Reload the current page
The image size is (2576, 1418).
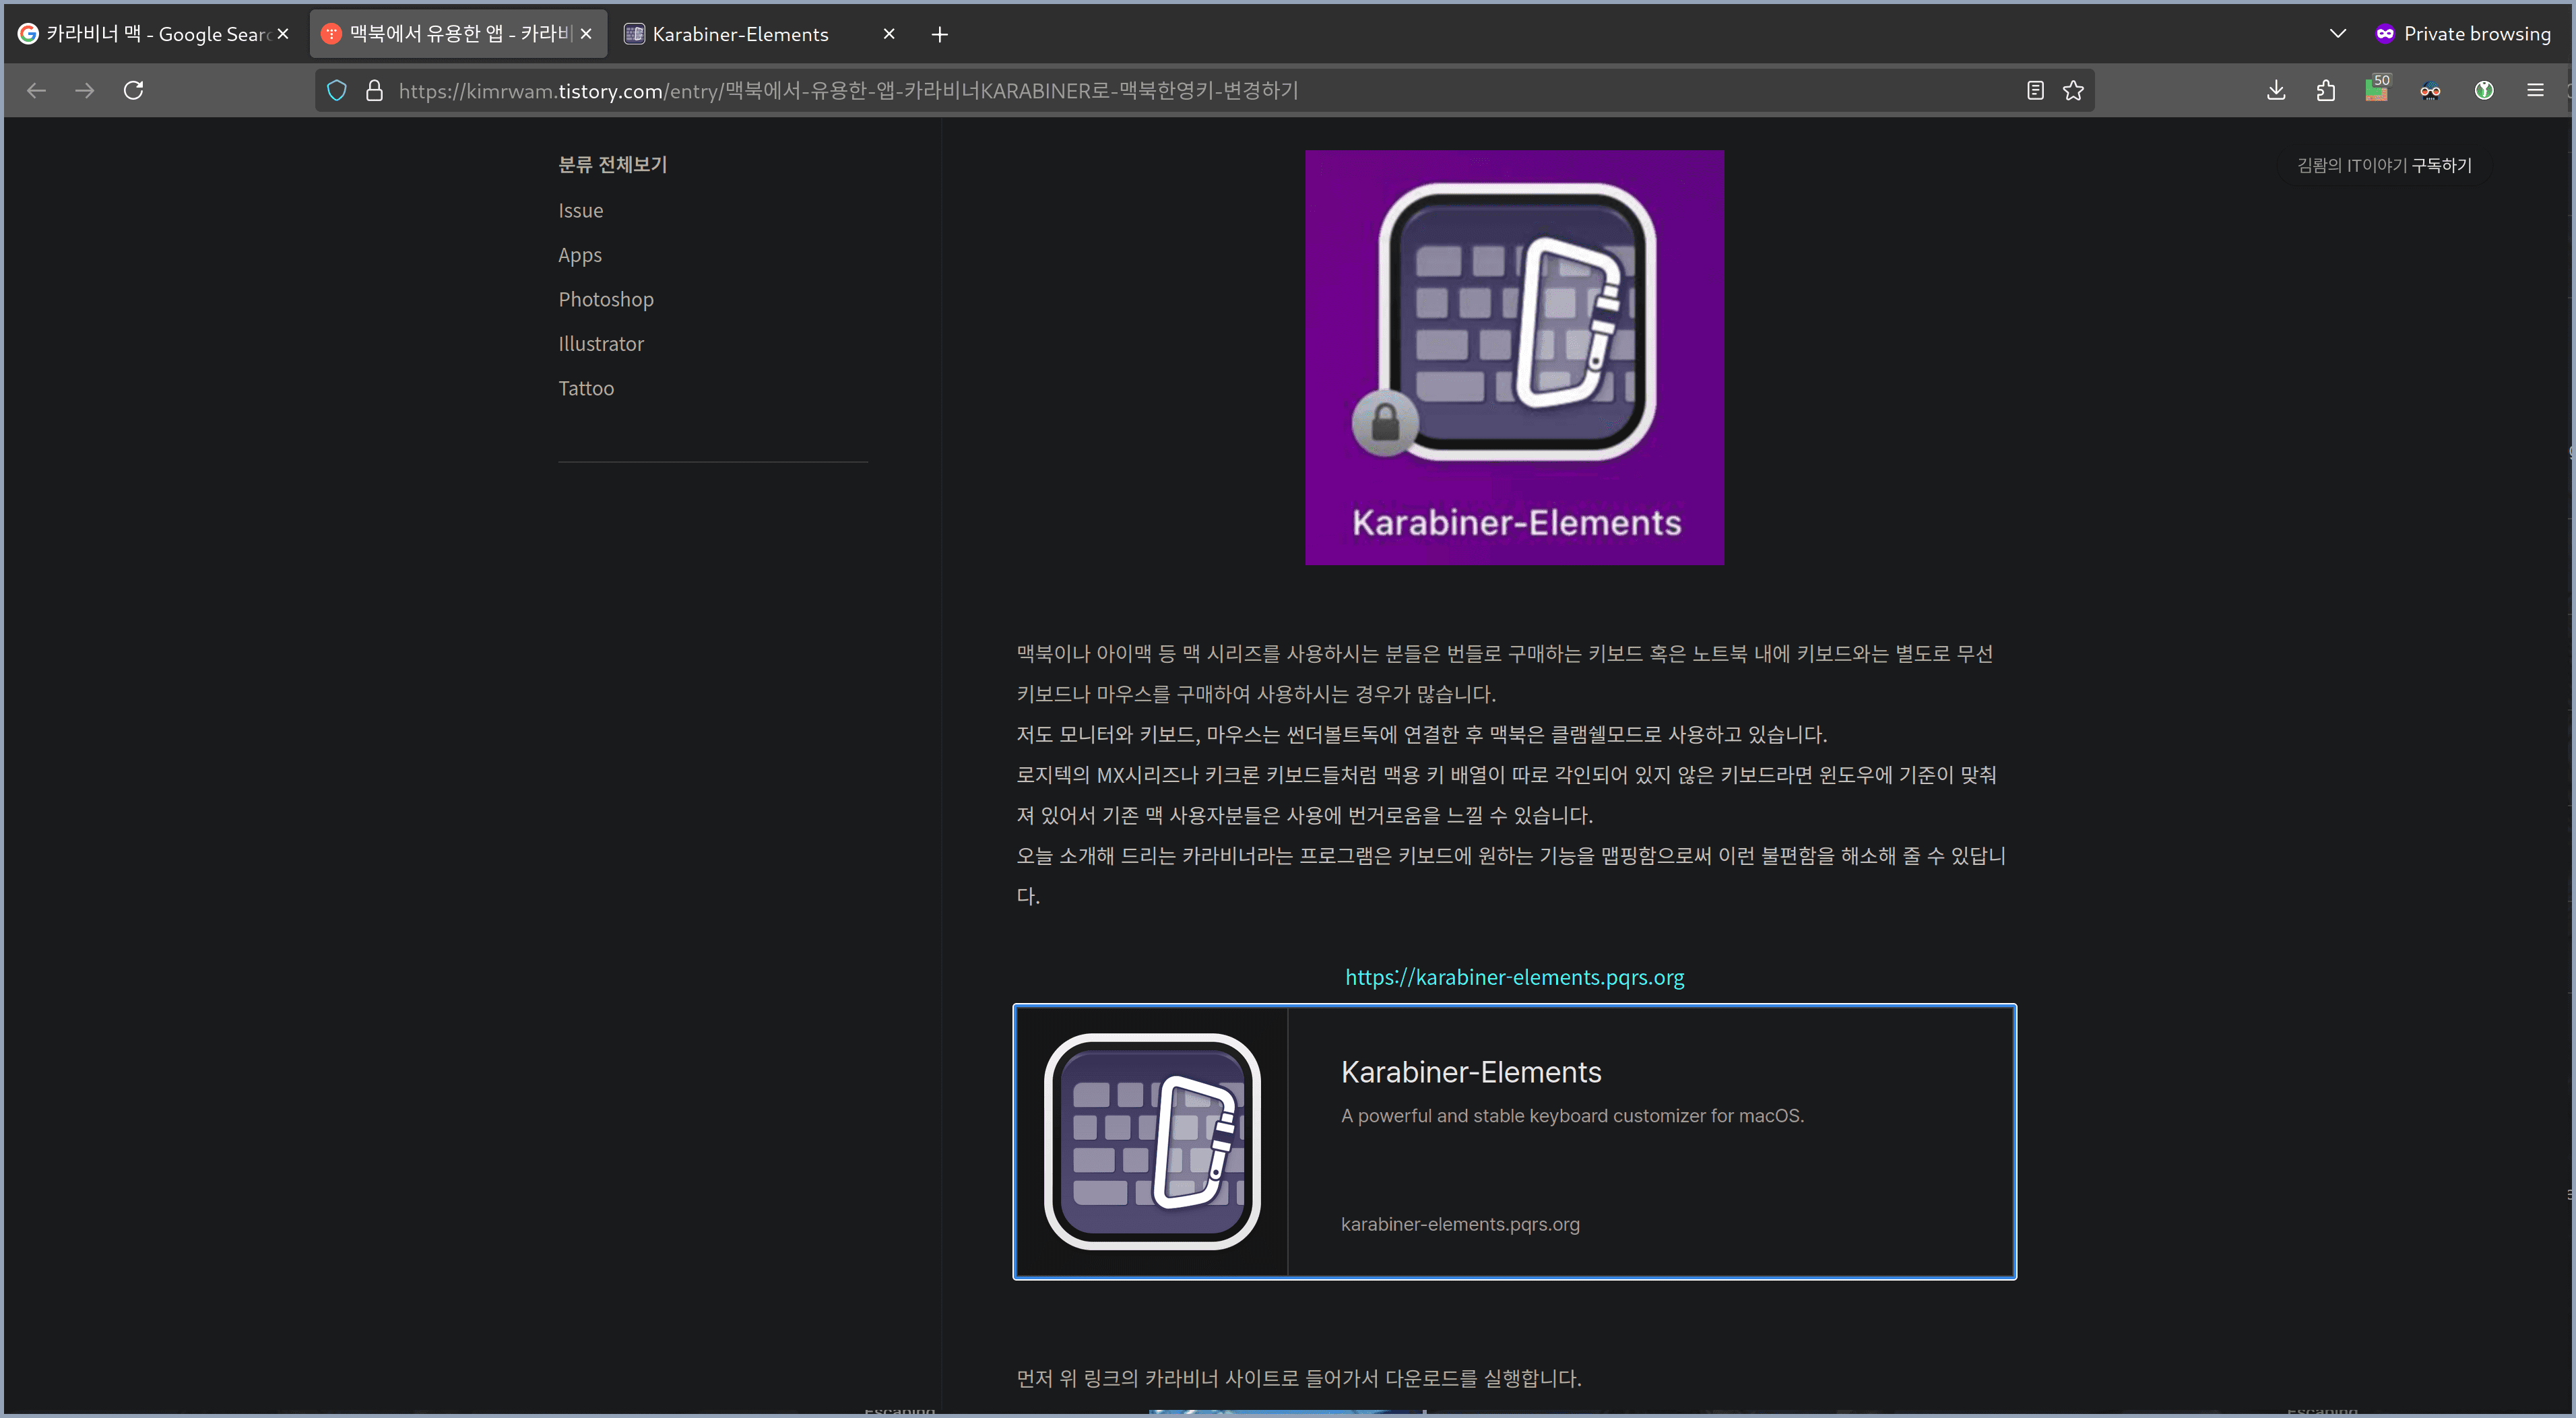133,90
